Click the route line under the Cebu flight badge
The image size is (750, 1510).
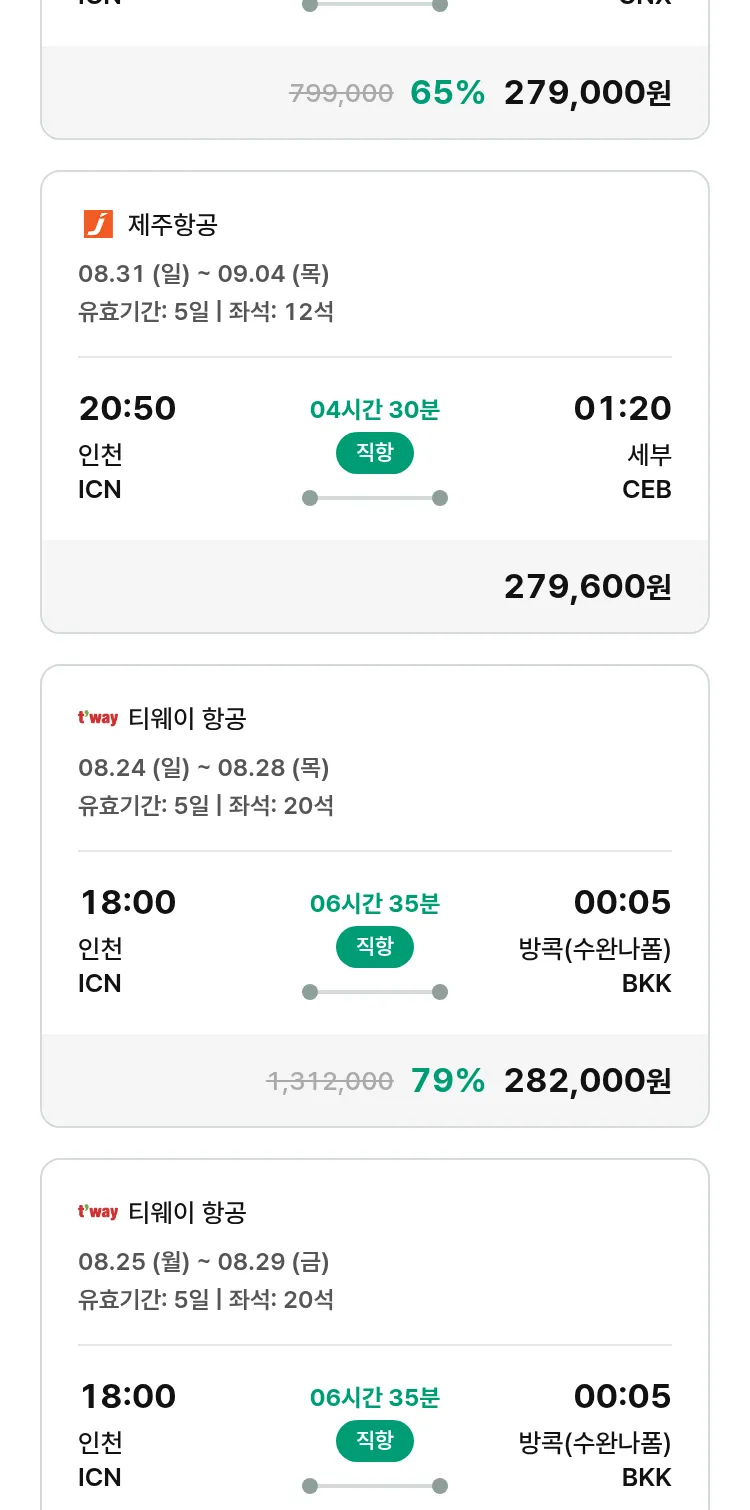pyautogui.click(x=375, y=498)
